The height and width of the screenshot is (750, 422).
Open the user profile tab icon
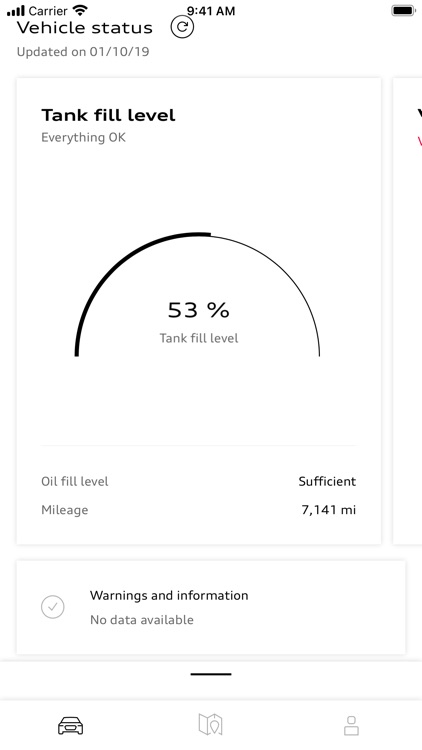tap(351, 726)
